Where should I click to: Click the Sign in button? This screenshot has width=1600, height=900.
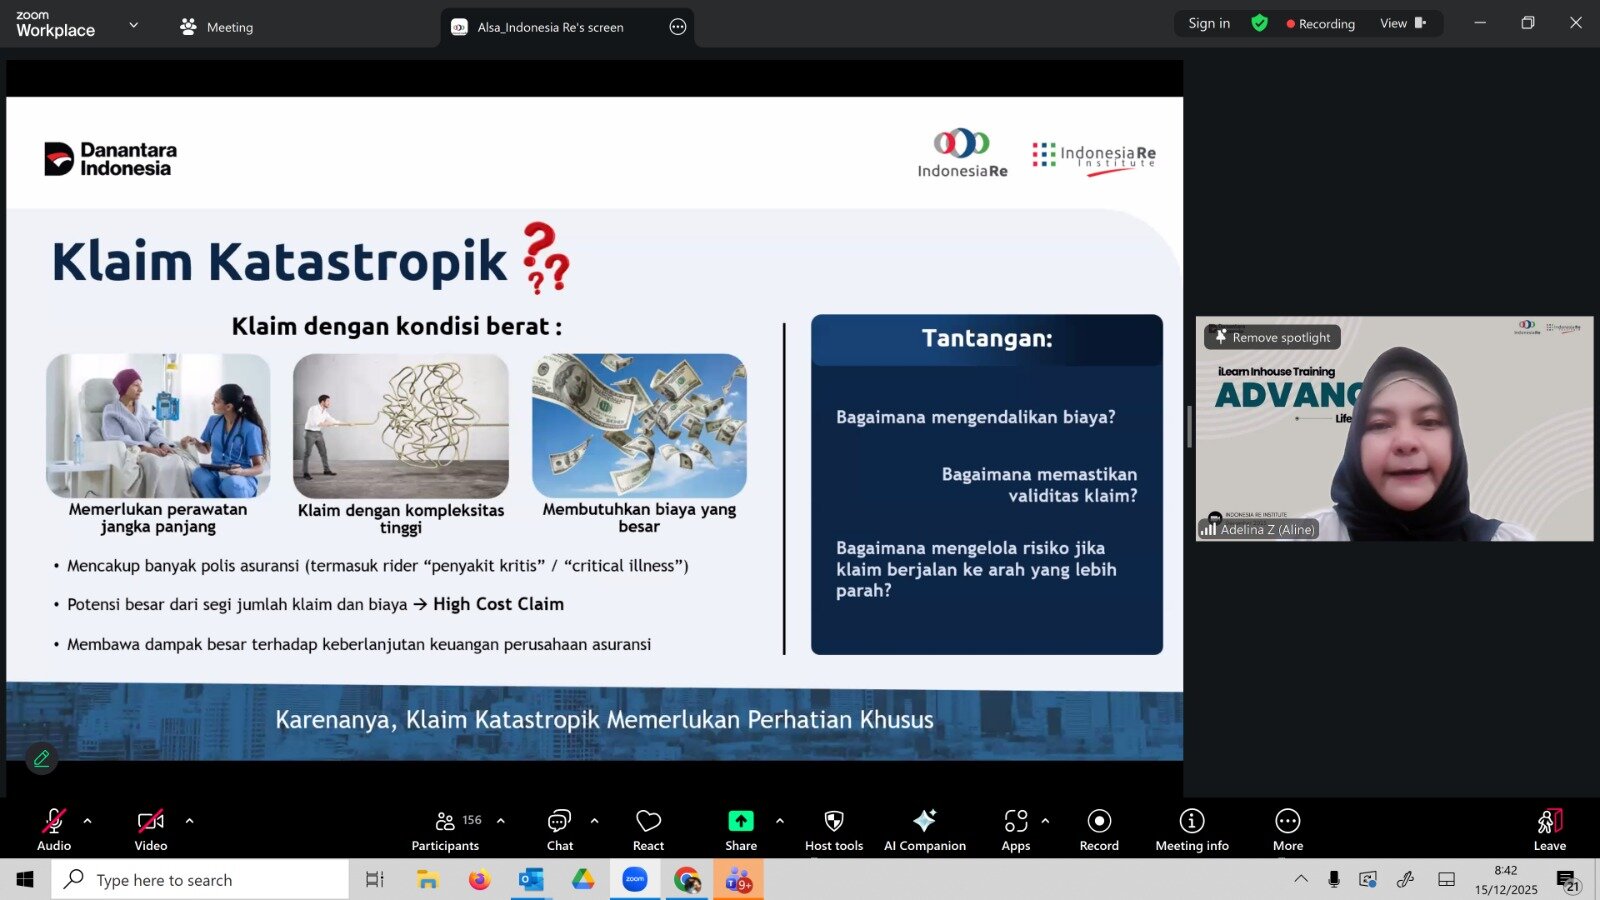(x=1209, y=24)
